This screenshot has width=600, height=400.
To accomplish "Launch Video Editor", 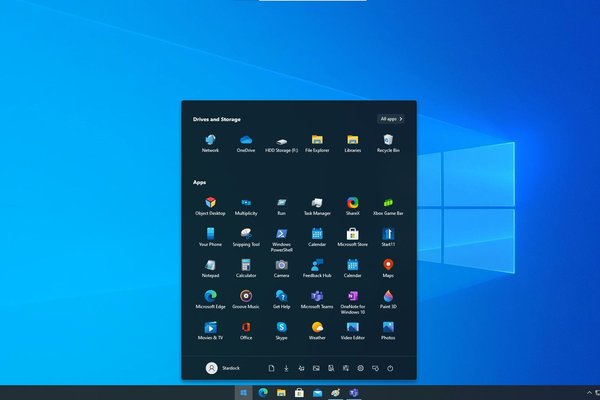I will 352,331.
